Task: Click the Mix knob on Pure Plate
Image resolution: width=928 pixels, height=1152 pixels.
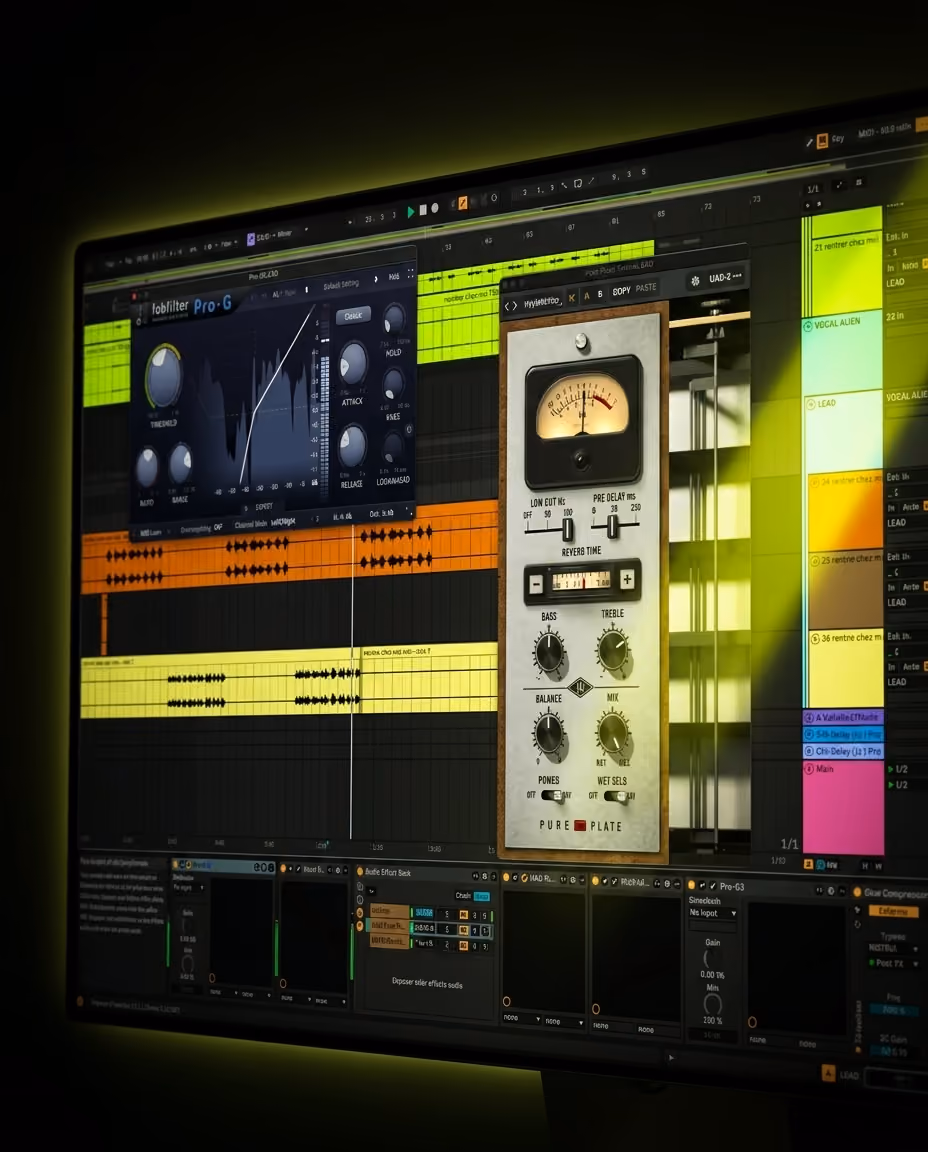Action: click(613, 732)
